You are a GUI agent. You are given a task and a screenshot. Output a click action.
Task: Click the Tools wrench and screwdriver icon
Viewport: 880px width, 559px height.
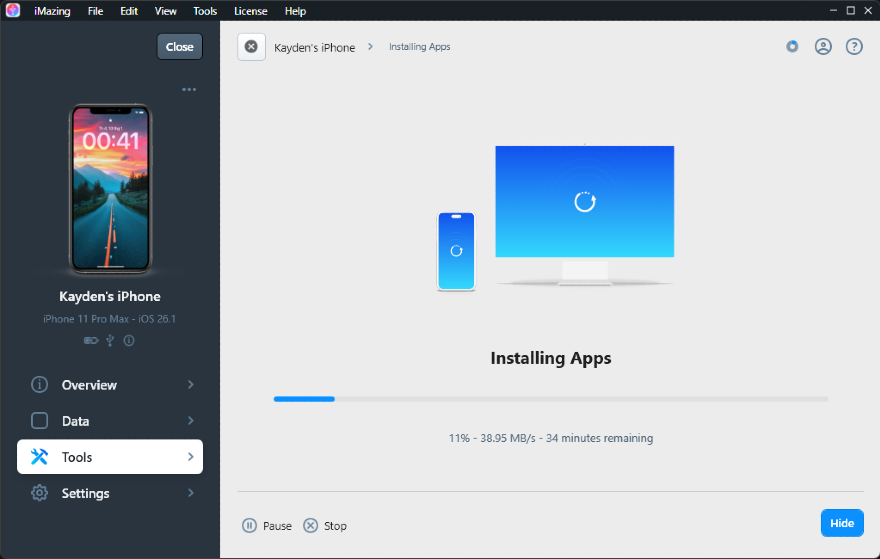click(x=39, y=457)
